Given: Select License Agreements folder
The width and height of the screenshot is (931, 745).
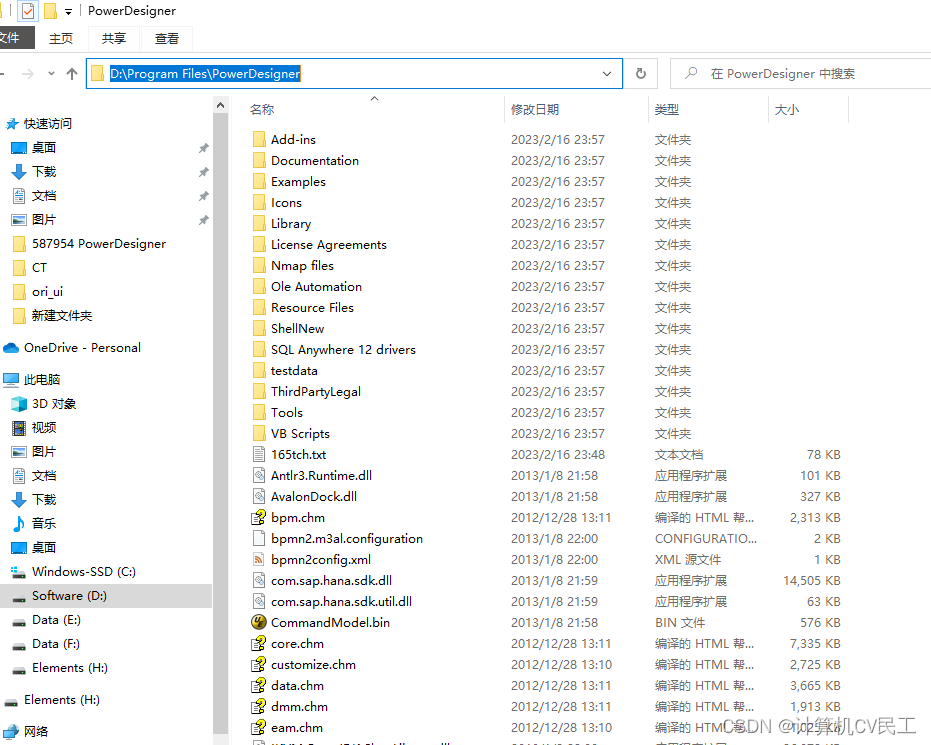Looking at the screenshot, I should (328, 245).
